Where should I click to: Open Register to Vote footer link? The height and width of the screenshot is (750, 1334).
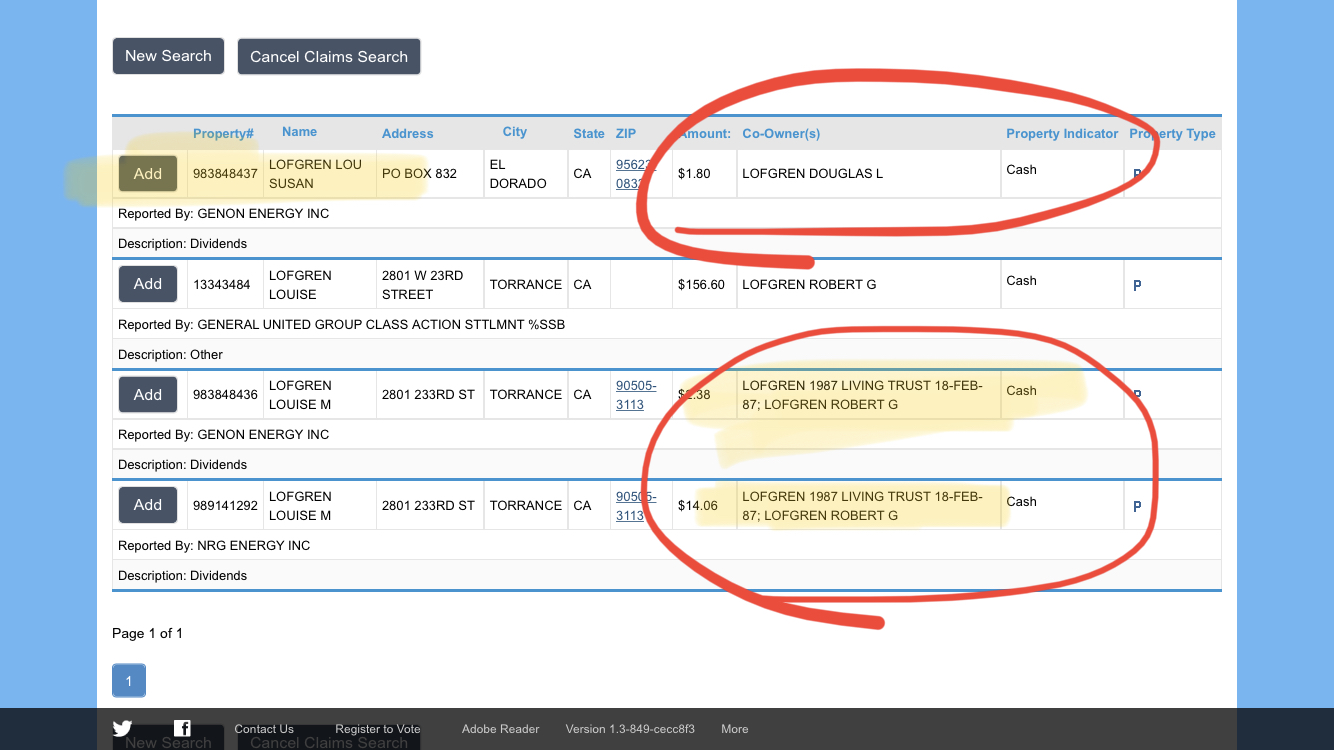pyautogui.click(x=378, y=729)
